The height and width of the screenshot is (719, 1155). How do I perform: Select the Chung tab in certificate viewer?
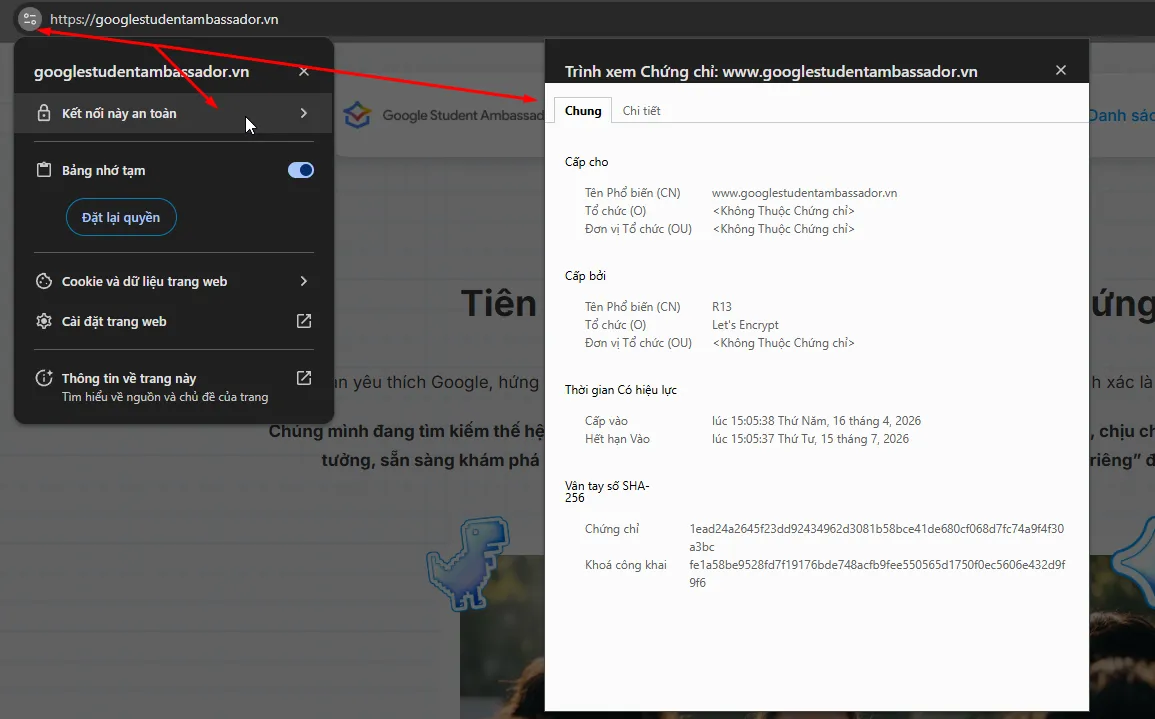pos(583,111)
